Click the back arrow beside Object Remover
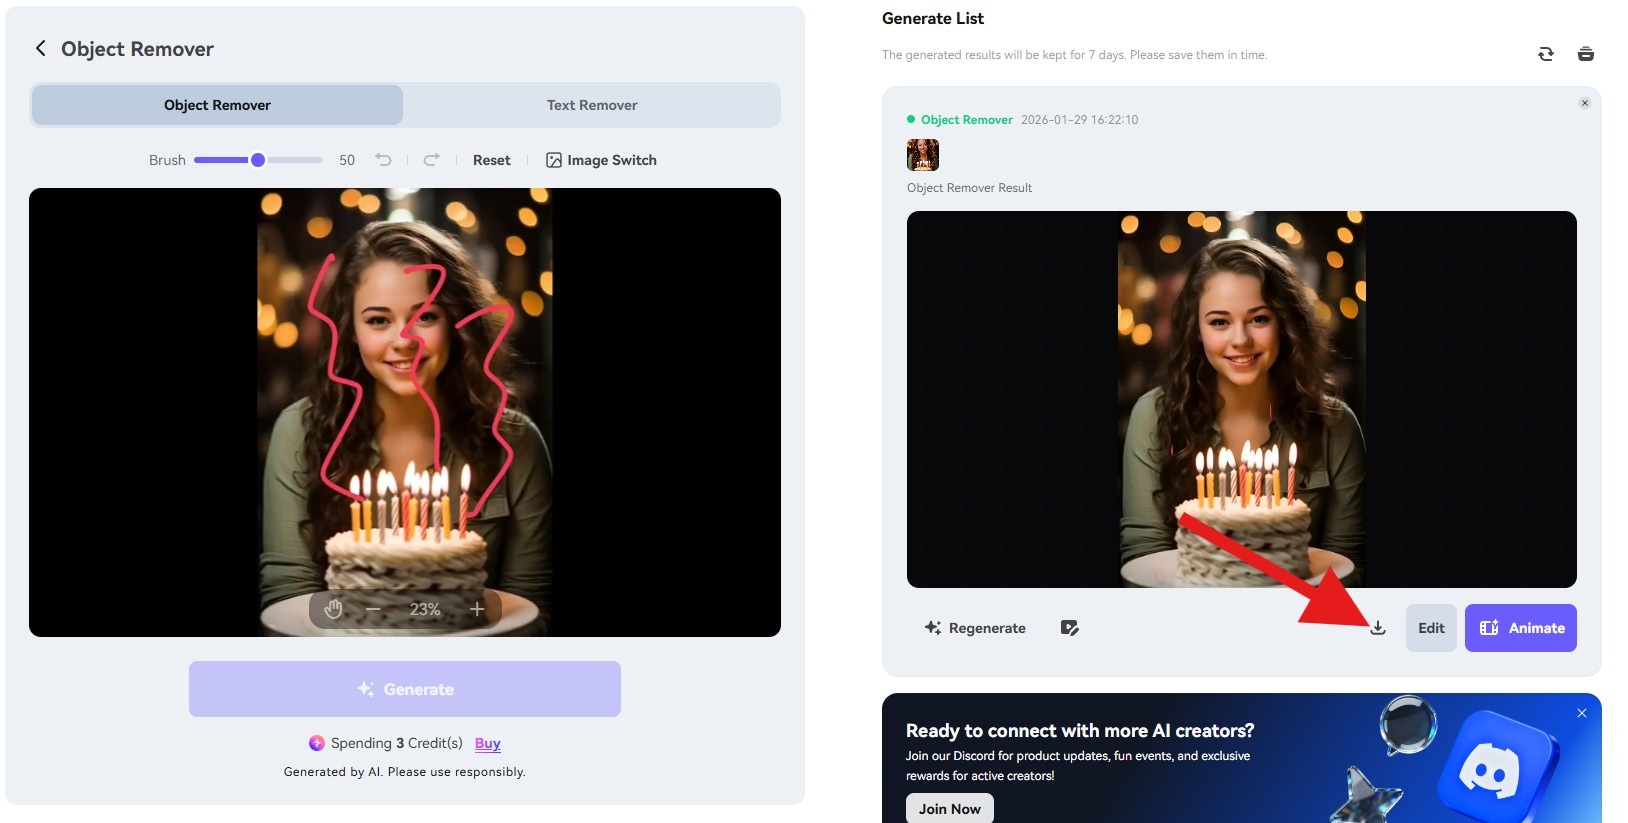The width and height of the screenshot is (1628, 823). coord(40,48)
